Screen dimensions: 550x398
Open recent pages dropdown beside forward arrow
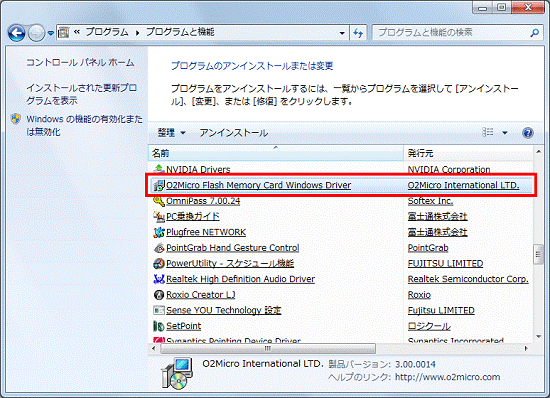click(51, 33)
